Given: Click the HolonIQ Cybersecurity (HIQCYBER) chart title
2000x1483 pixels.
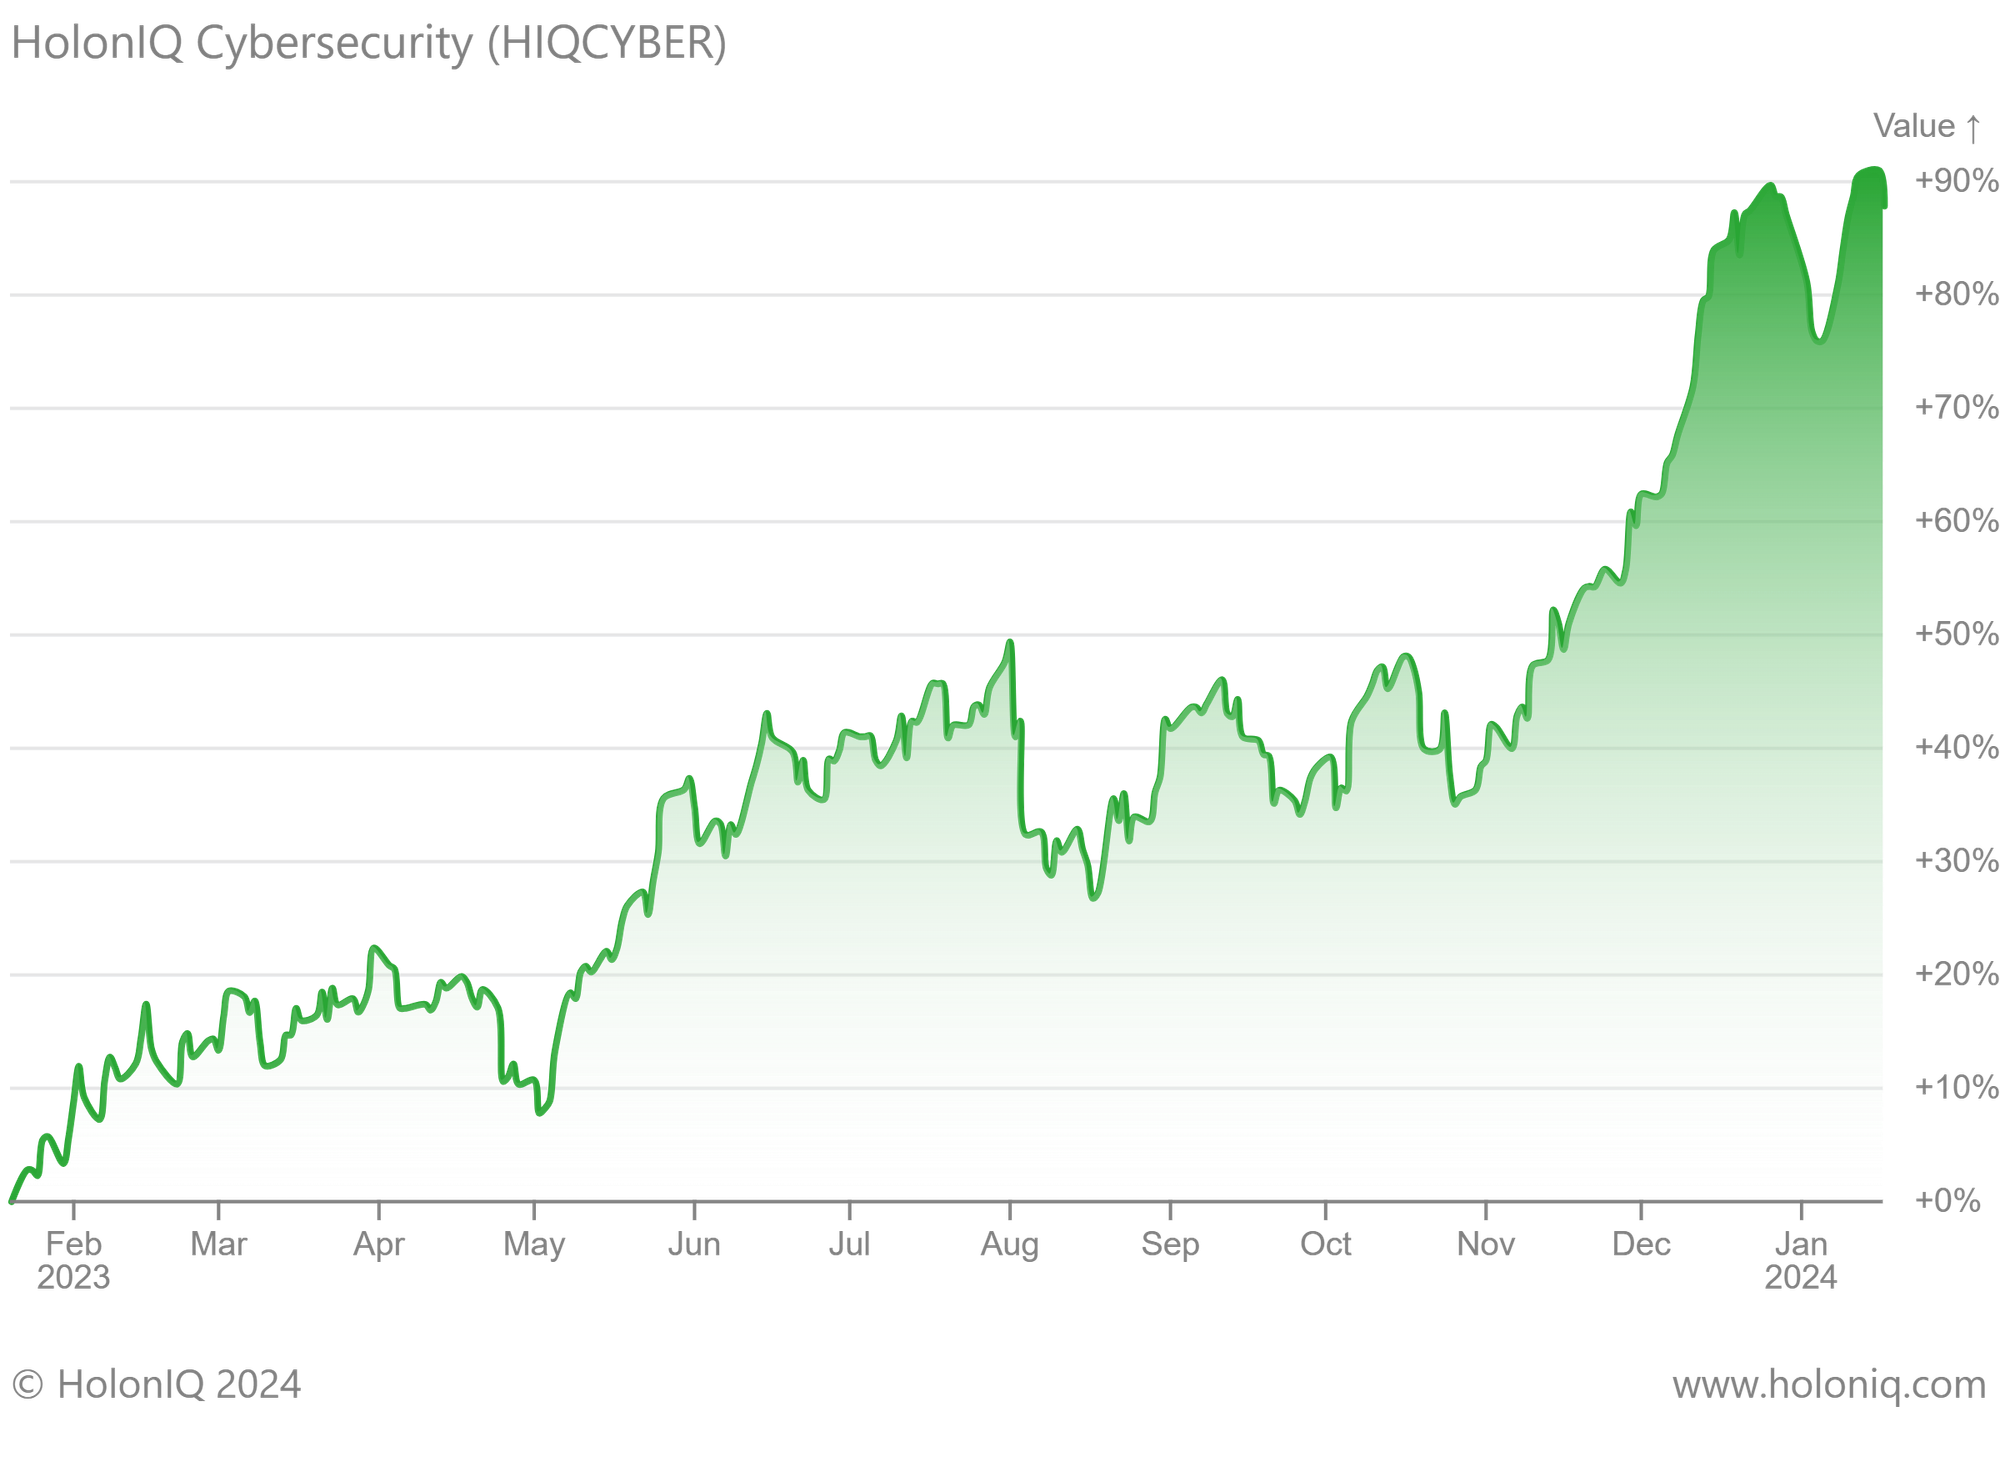Looking at the screenshot, I should 369,44.
